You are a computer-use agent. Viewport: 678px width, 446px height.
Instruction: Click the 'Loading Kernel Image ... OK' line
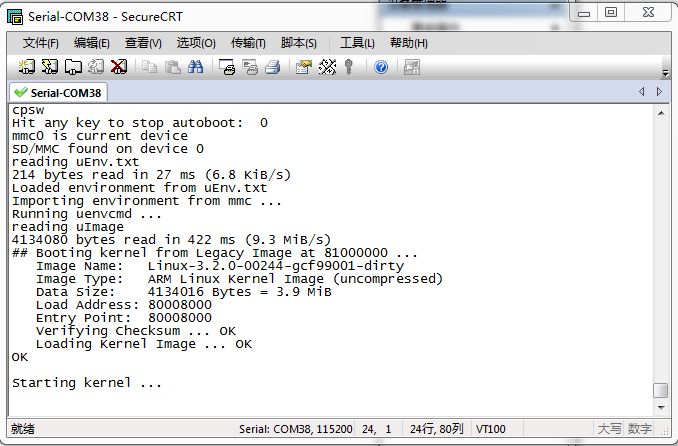[x=144, y=344]
